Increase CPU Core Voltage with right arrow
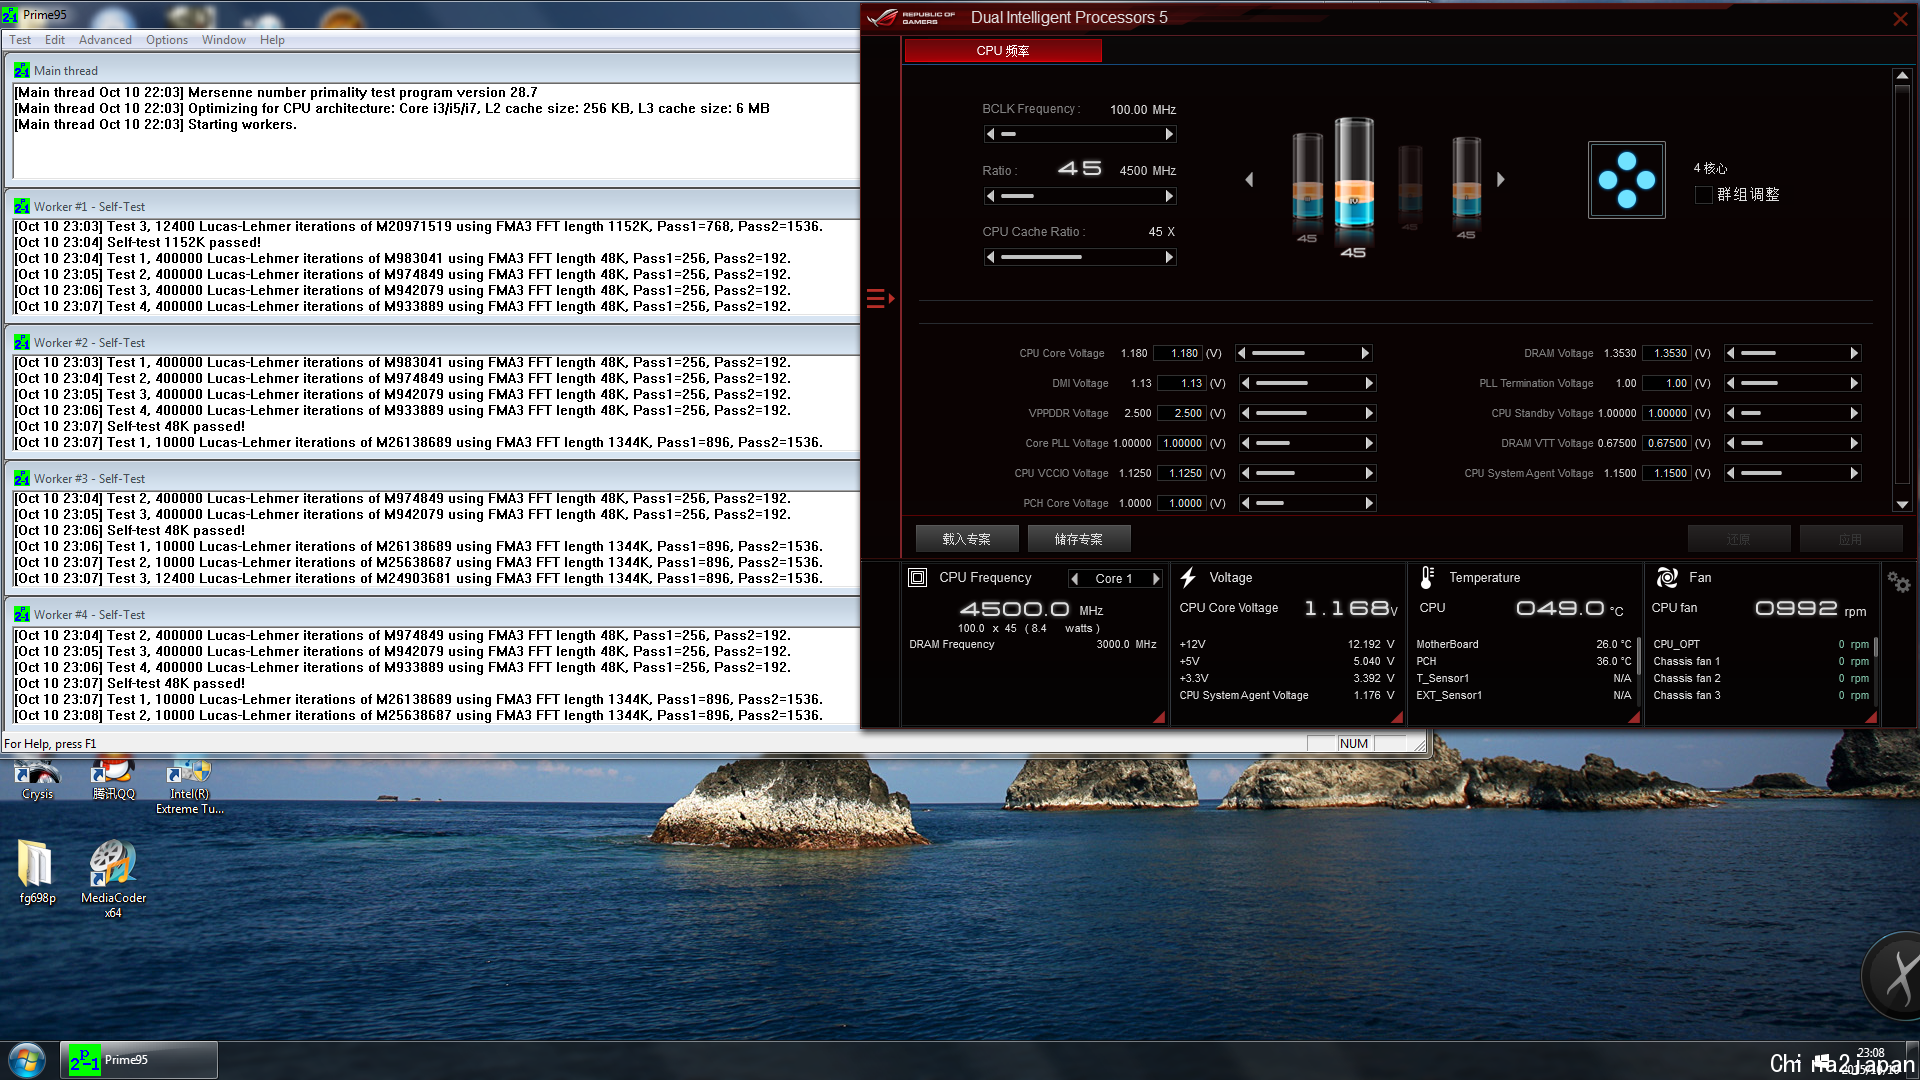Viewport: 1920px width, 1080px height. click(1365, 353)
